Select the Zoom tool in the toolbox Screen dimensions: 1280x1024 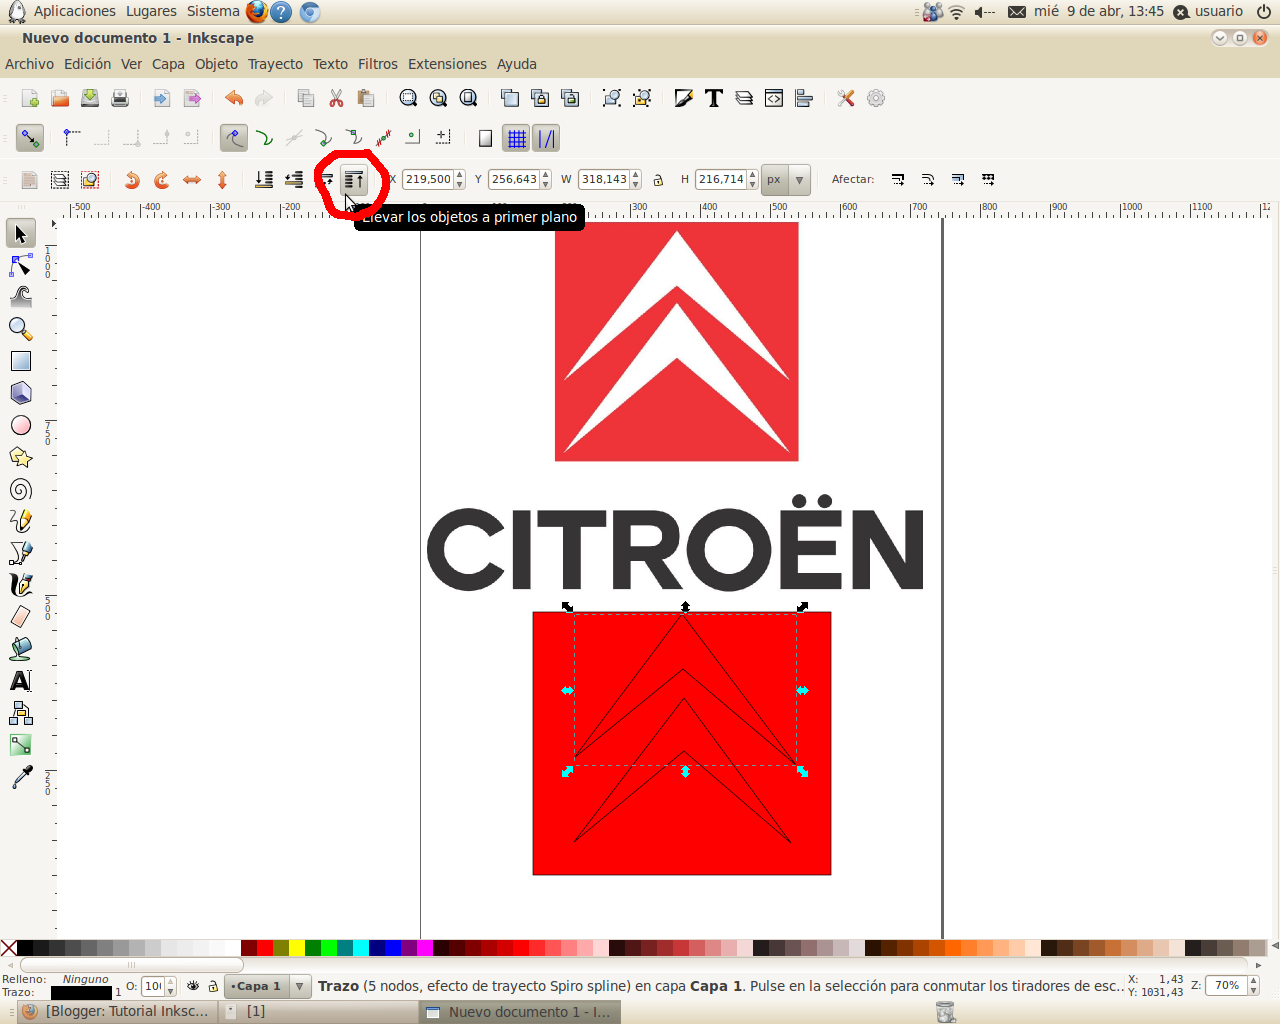coord(20,328)
